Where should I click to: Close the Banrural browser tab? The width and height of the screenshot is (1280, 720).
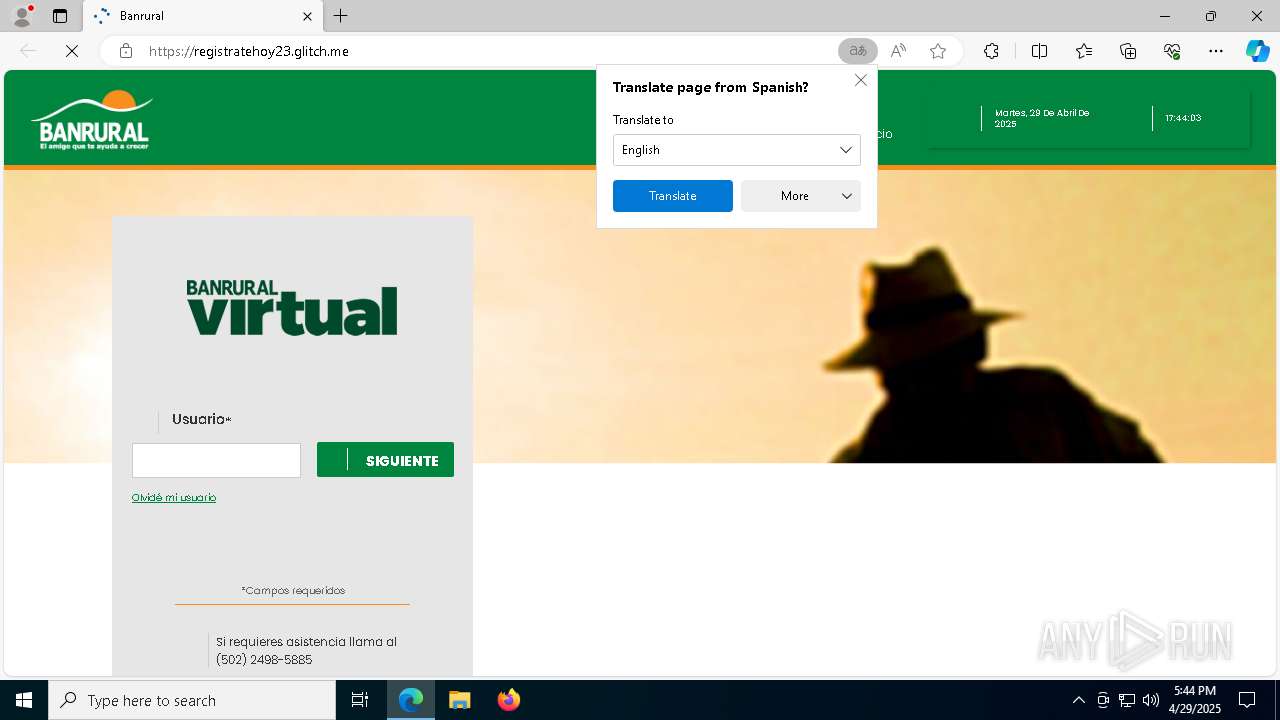pyautogui.click(x=308, y=16)
